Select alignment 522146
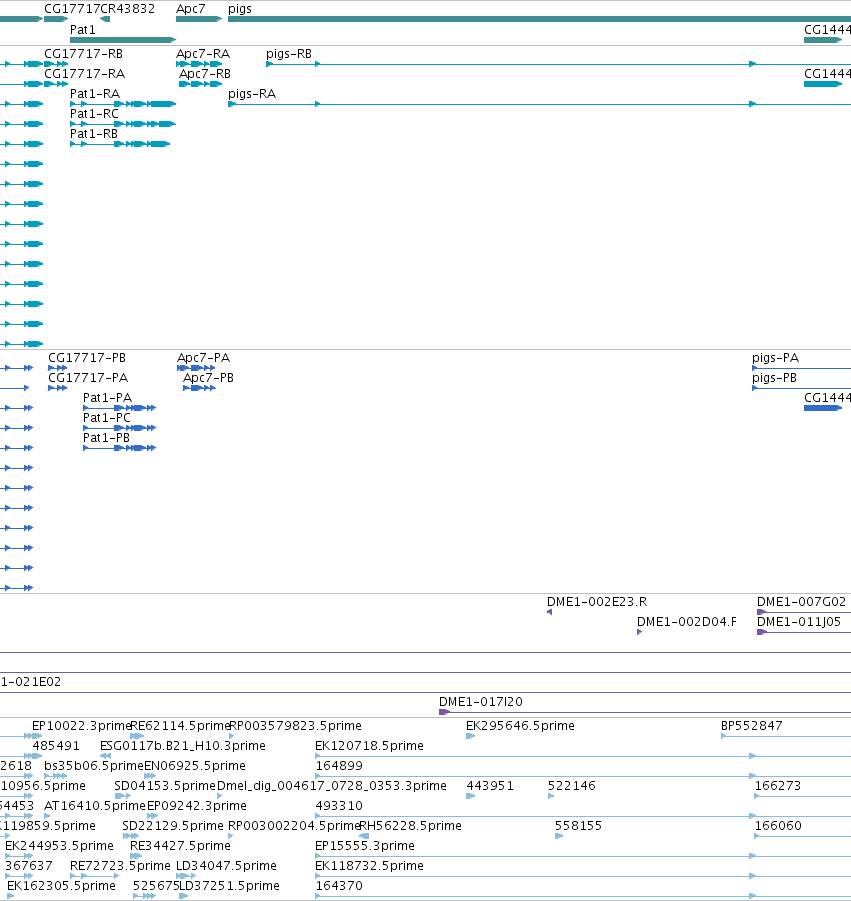Screen dimensions: 851x901 click(x=551, y=796)
